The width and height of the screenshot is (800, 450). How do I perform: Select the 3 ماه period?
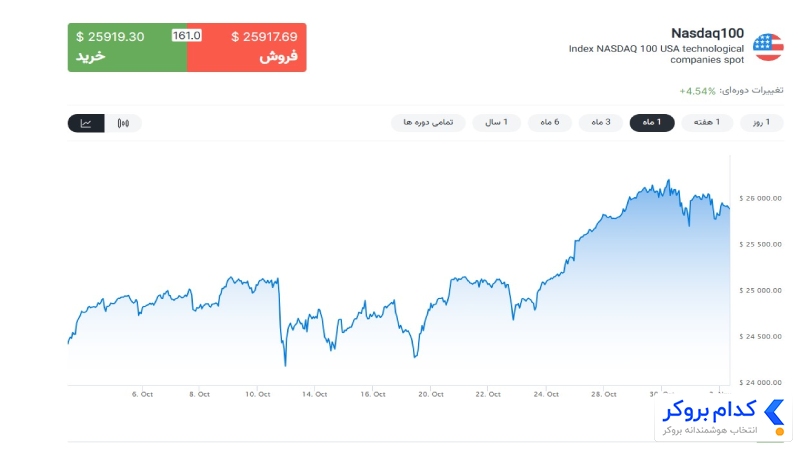601,122
